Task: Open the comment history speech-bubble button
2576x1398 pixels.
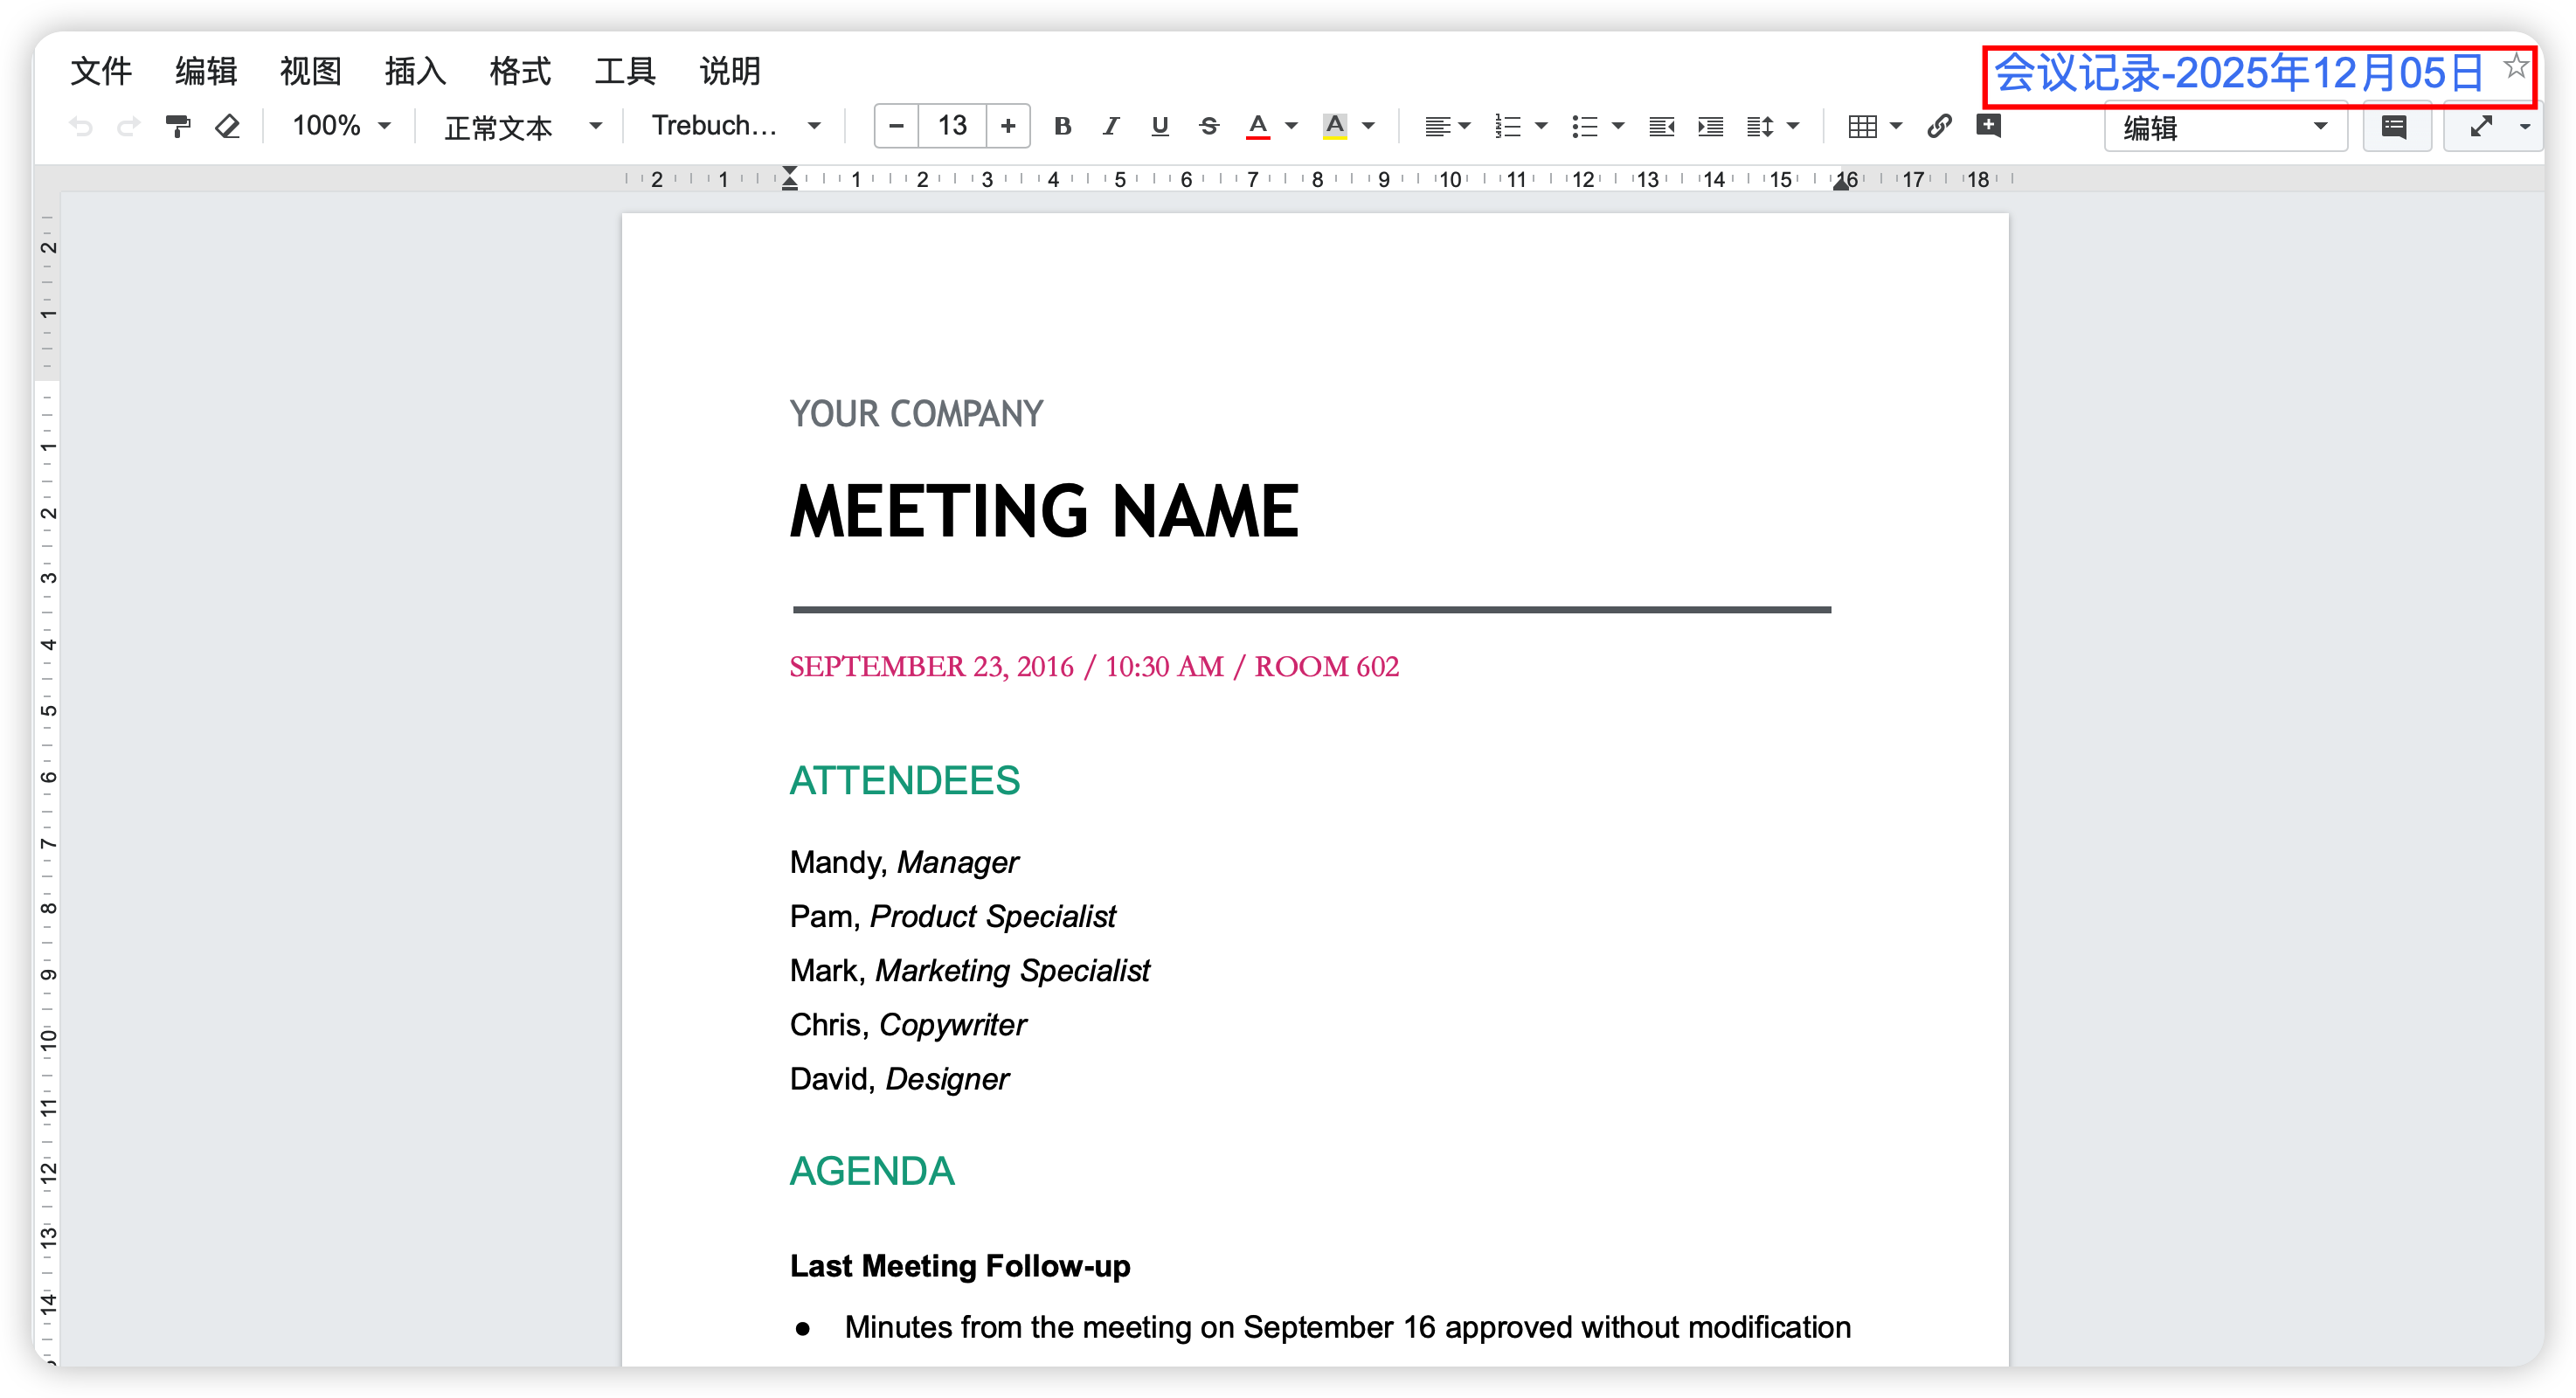Action: (2394, 127)
